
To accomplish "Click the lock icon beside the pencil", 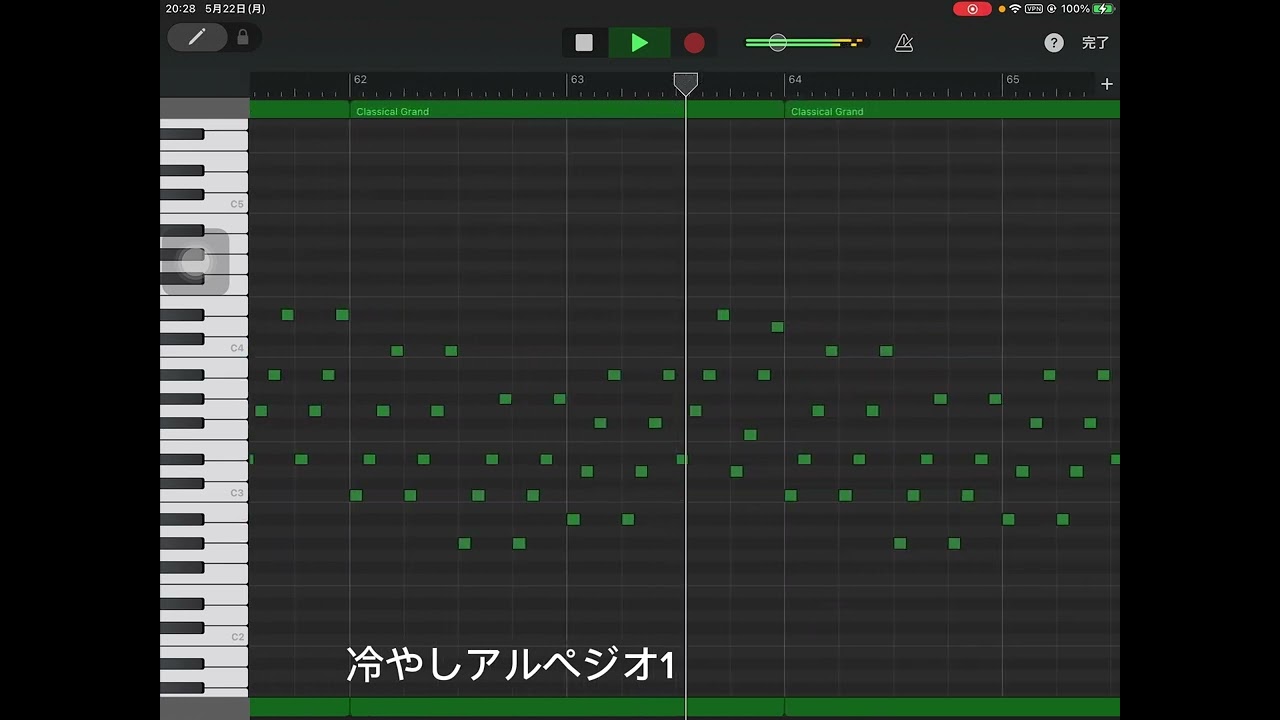I will [x=243, y=37].
